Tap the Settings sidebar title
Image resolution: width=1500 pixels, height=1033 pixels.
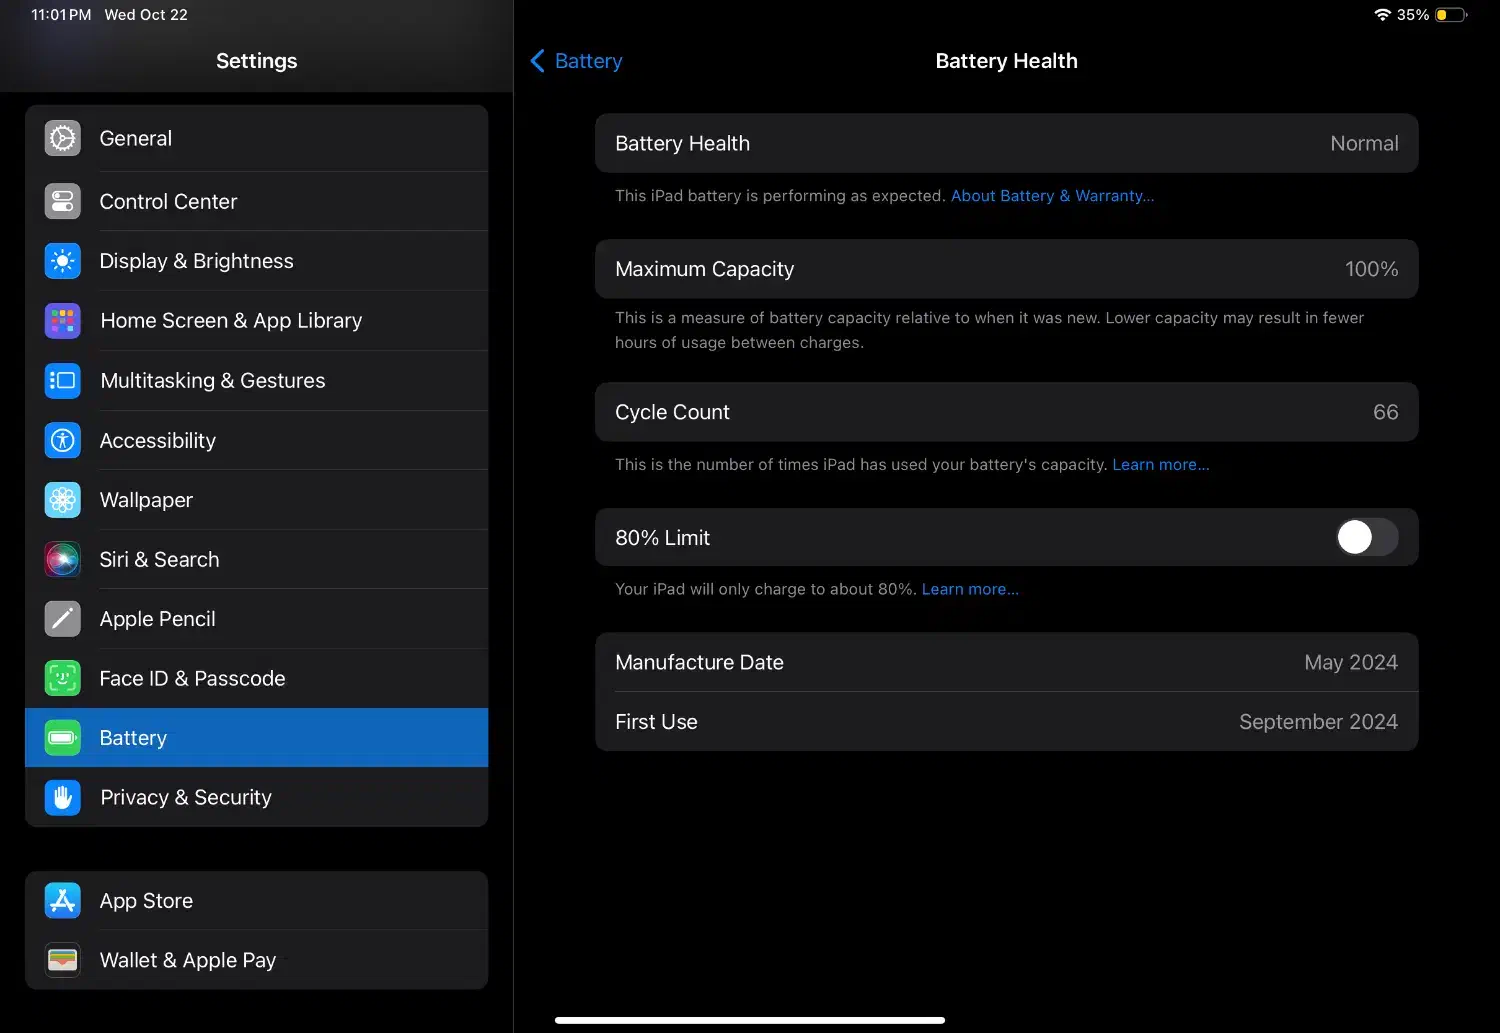point(257,61)
